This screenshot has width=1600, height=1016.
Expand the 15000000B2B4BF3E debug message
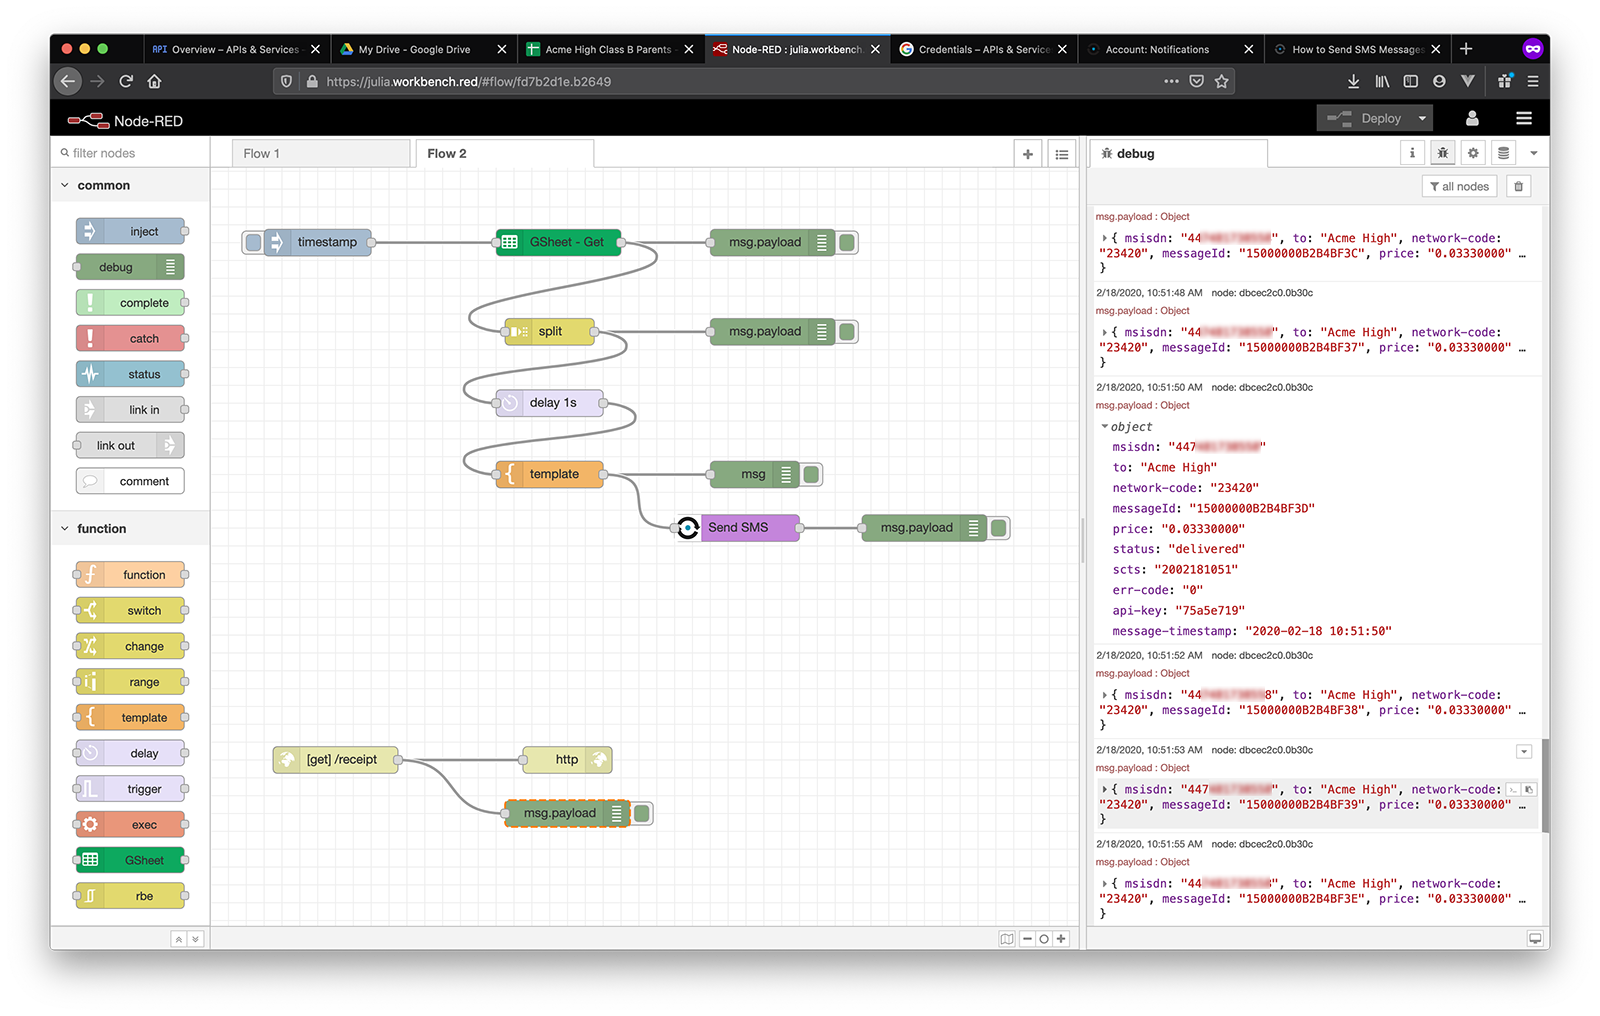pyautogui.click(x=1105, y=884)
